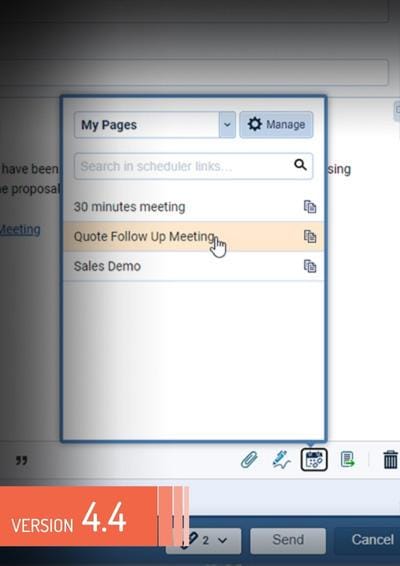The width and height of the screenshot is (400, 566).
Task: Copy link for 30 minutes meeting
Action: coord(310,207)
